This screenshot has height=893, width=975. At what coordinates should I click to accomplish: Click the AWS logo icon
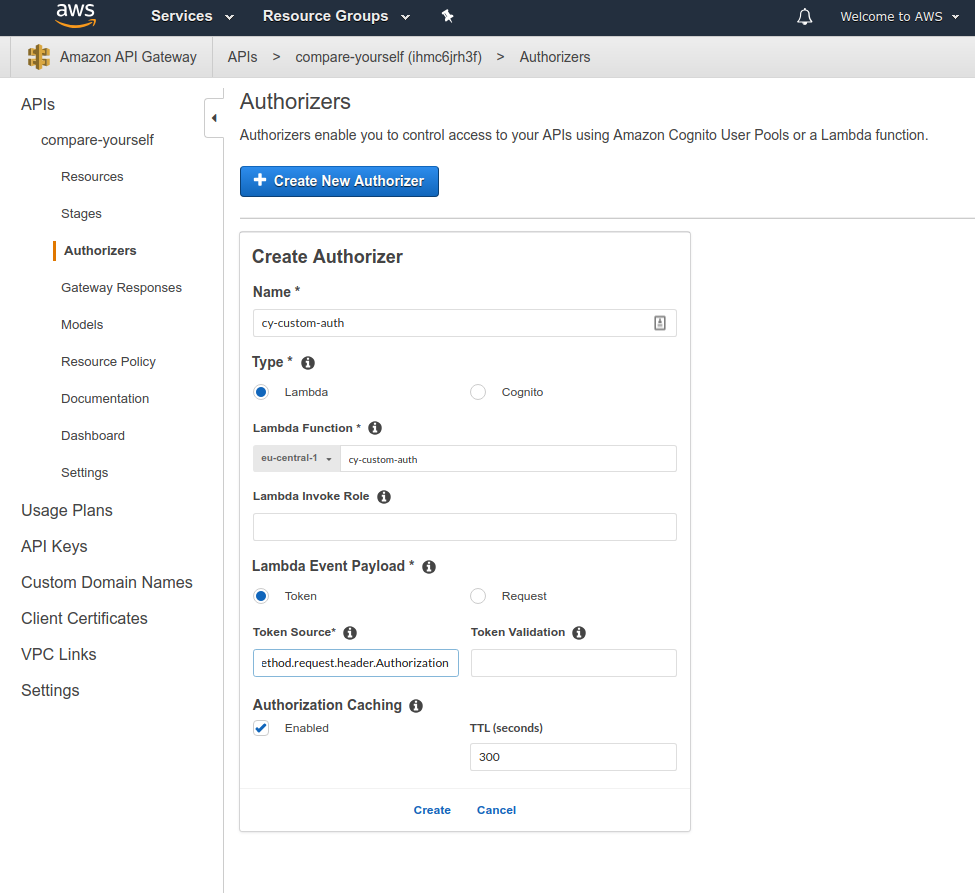coord(75,16)
